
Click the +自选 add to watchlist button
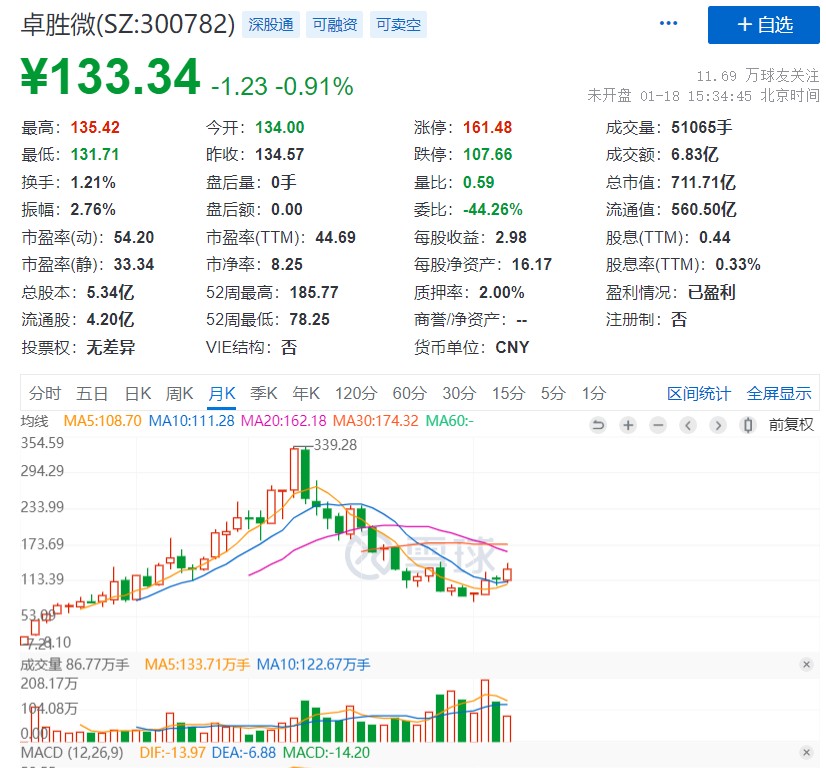click(x=764, y=25)
